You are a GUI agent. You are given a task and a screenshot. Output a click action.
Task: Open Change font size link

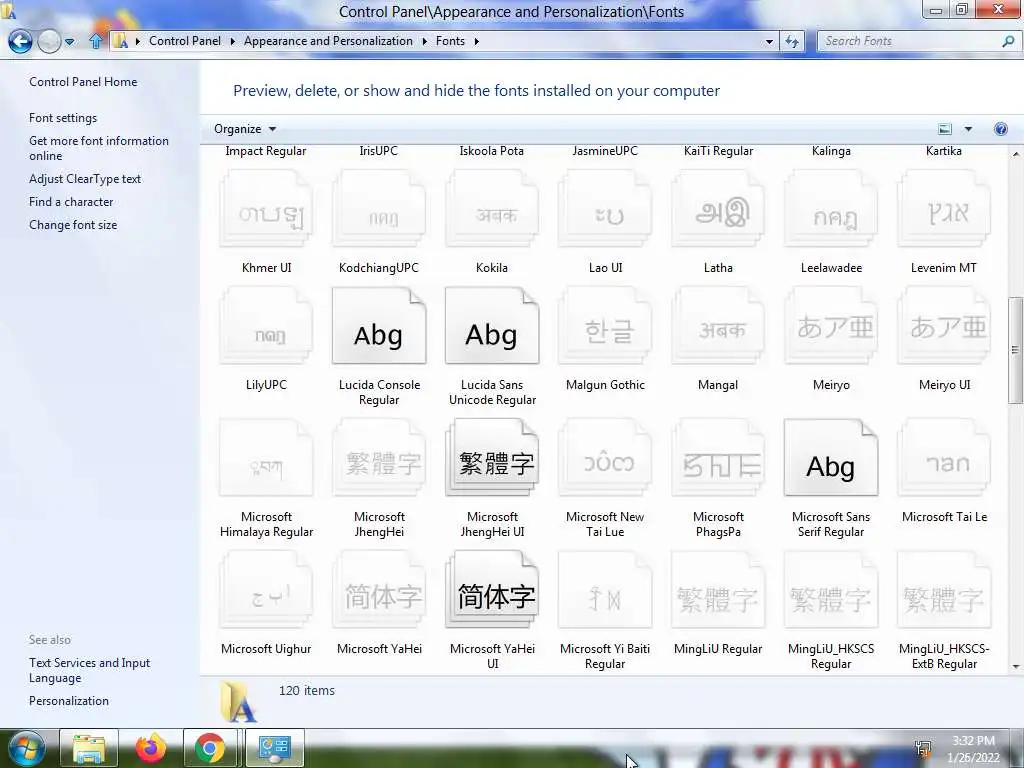[x=73, y=225]
